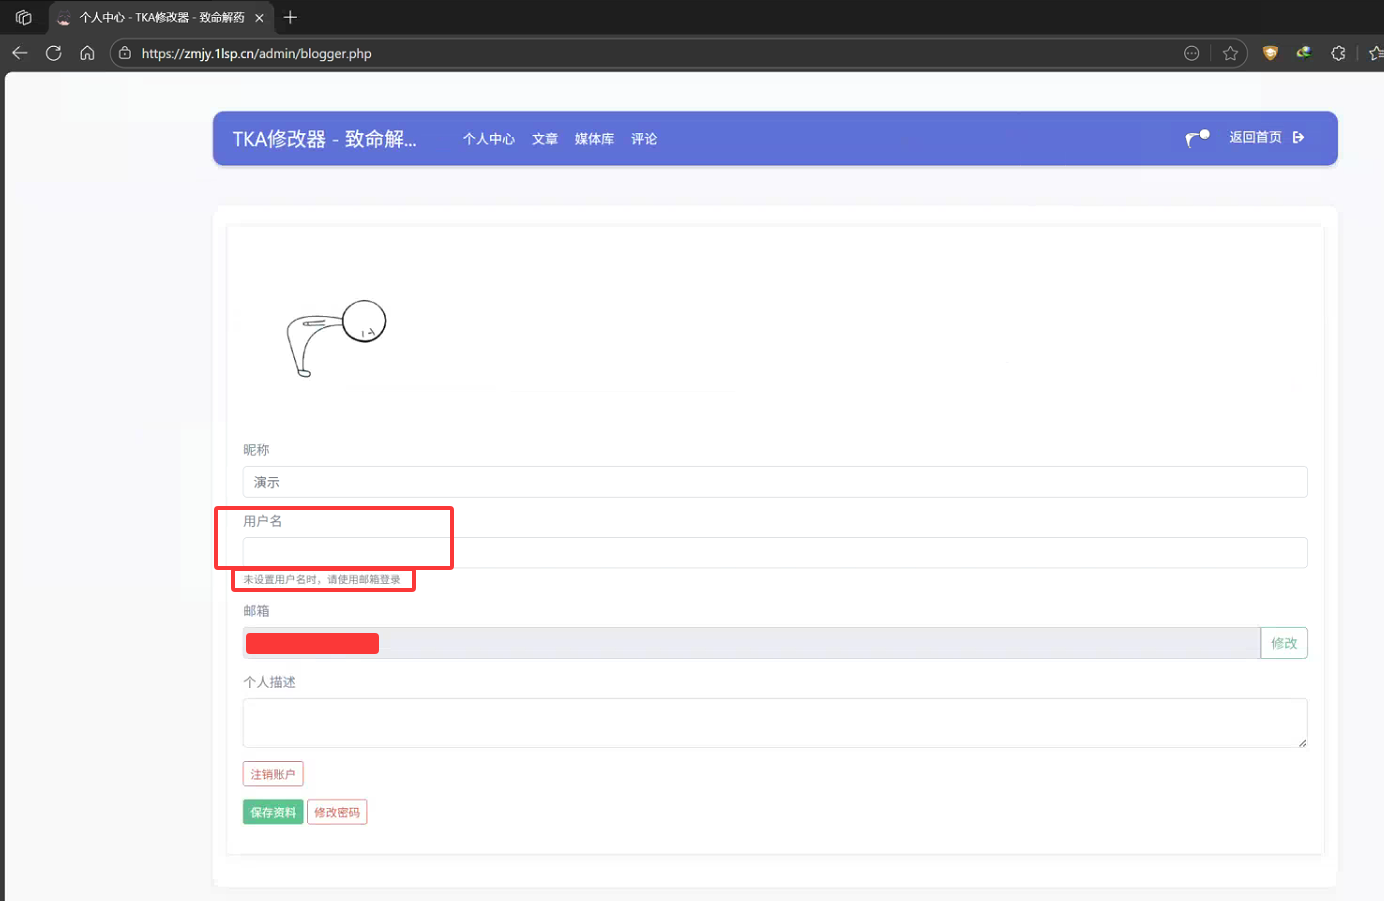Viewport: 1384px width, 901px height.
Task: Focus the 用户名 input field
Action: coord(775,553)
